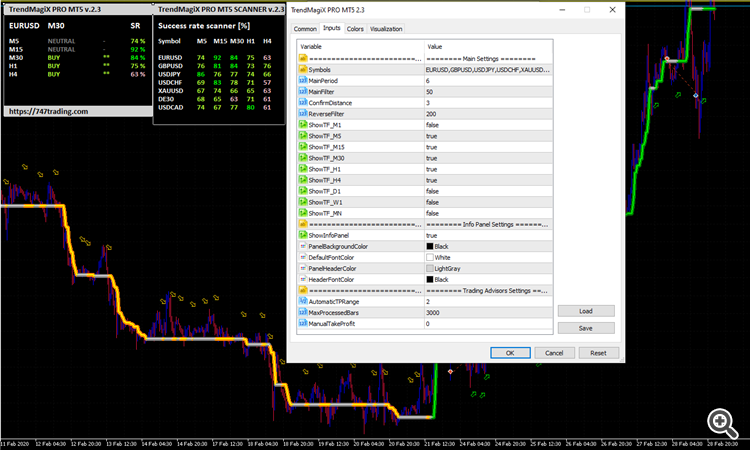750x450 pixels.
Task: Click the Symbols row string-type icon
Action: pos(303,69)
